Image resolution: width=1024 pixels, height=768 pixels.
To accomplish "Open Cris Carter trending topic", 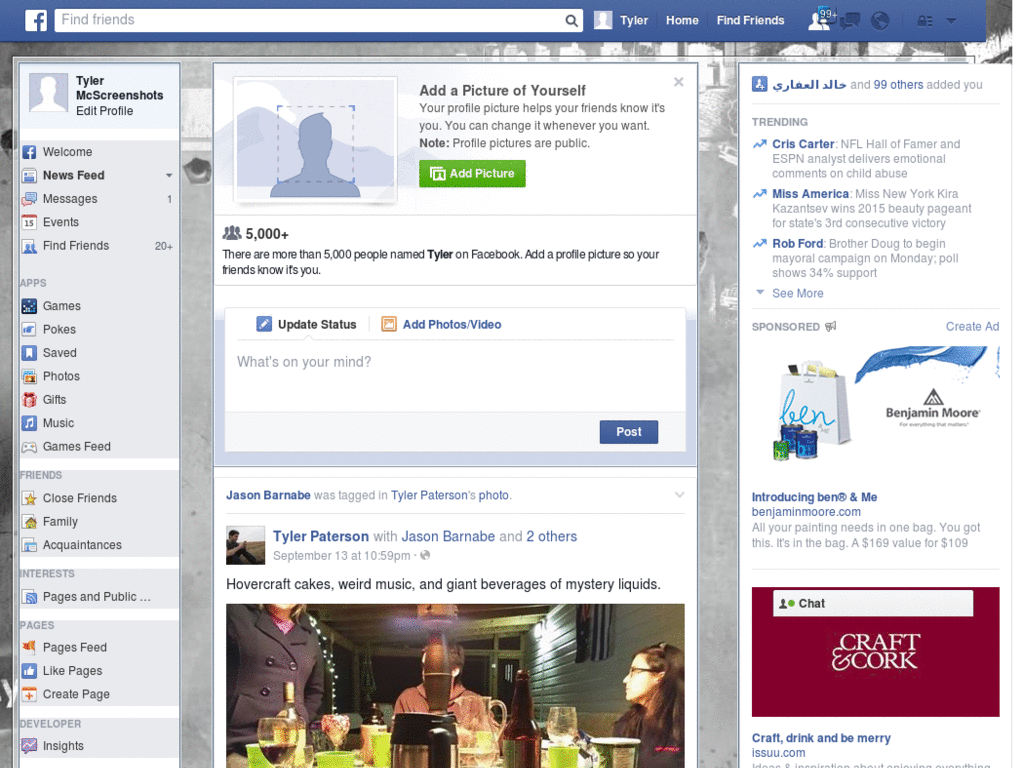I will pos(803,144).
